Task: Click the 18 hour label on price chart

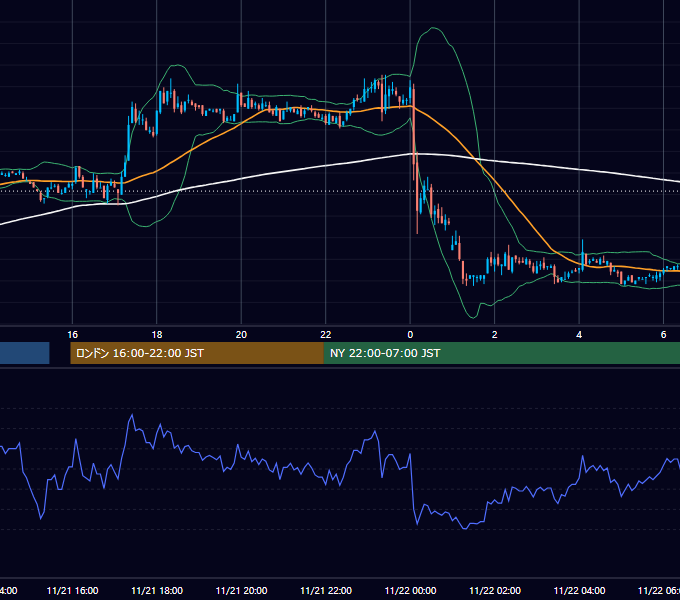Action: click(x=157, y=335)
